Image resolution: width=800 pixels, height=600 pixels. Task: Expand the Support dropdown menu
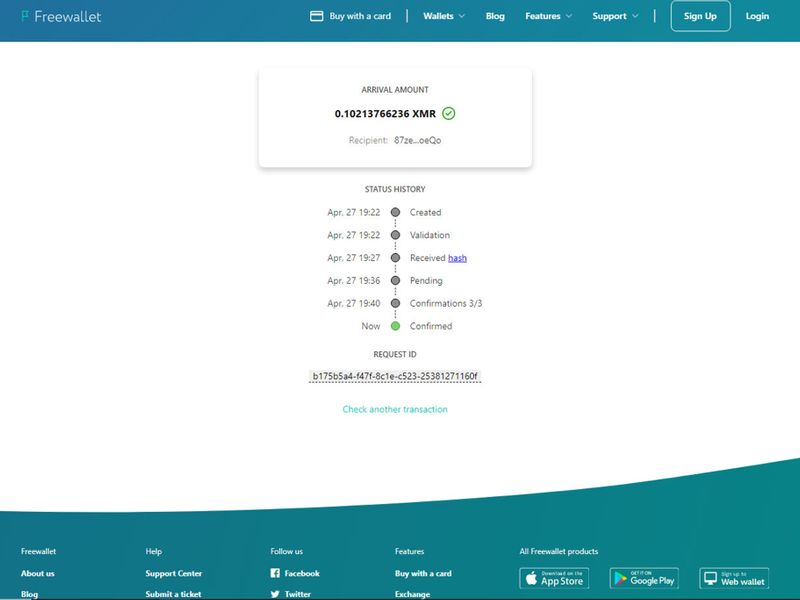615,16
